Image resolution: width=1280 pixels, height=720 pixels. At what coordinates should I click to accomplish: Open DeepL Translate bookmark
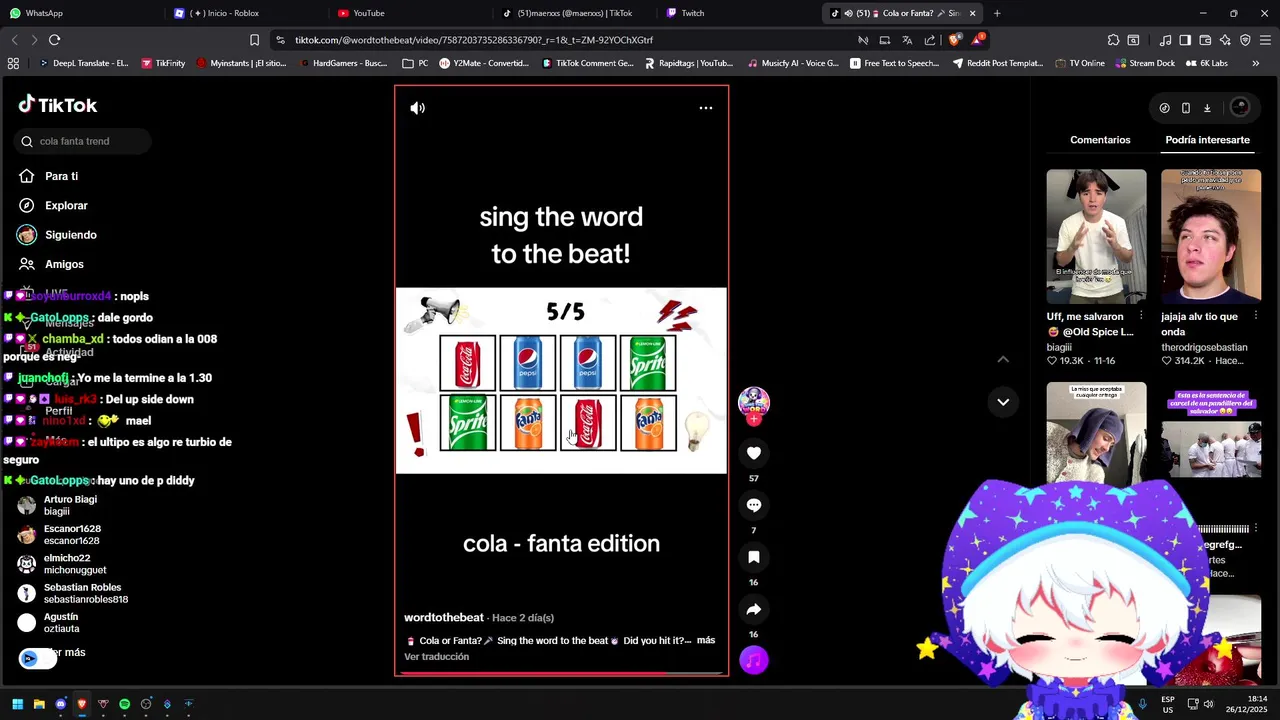pyautogui.click(x=84, y=63)
